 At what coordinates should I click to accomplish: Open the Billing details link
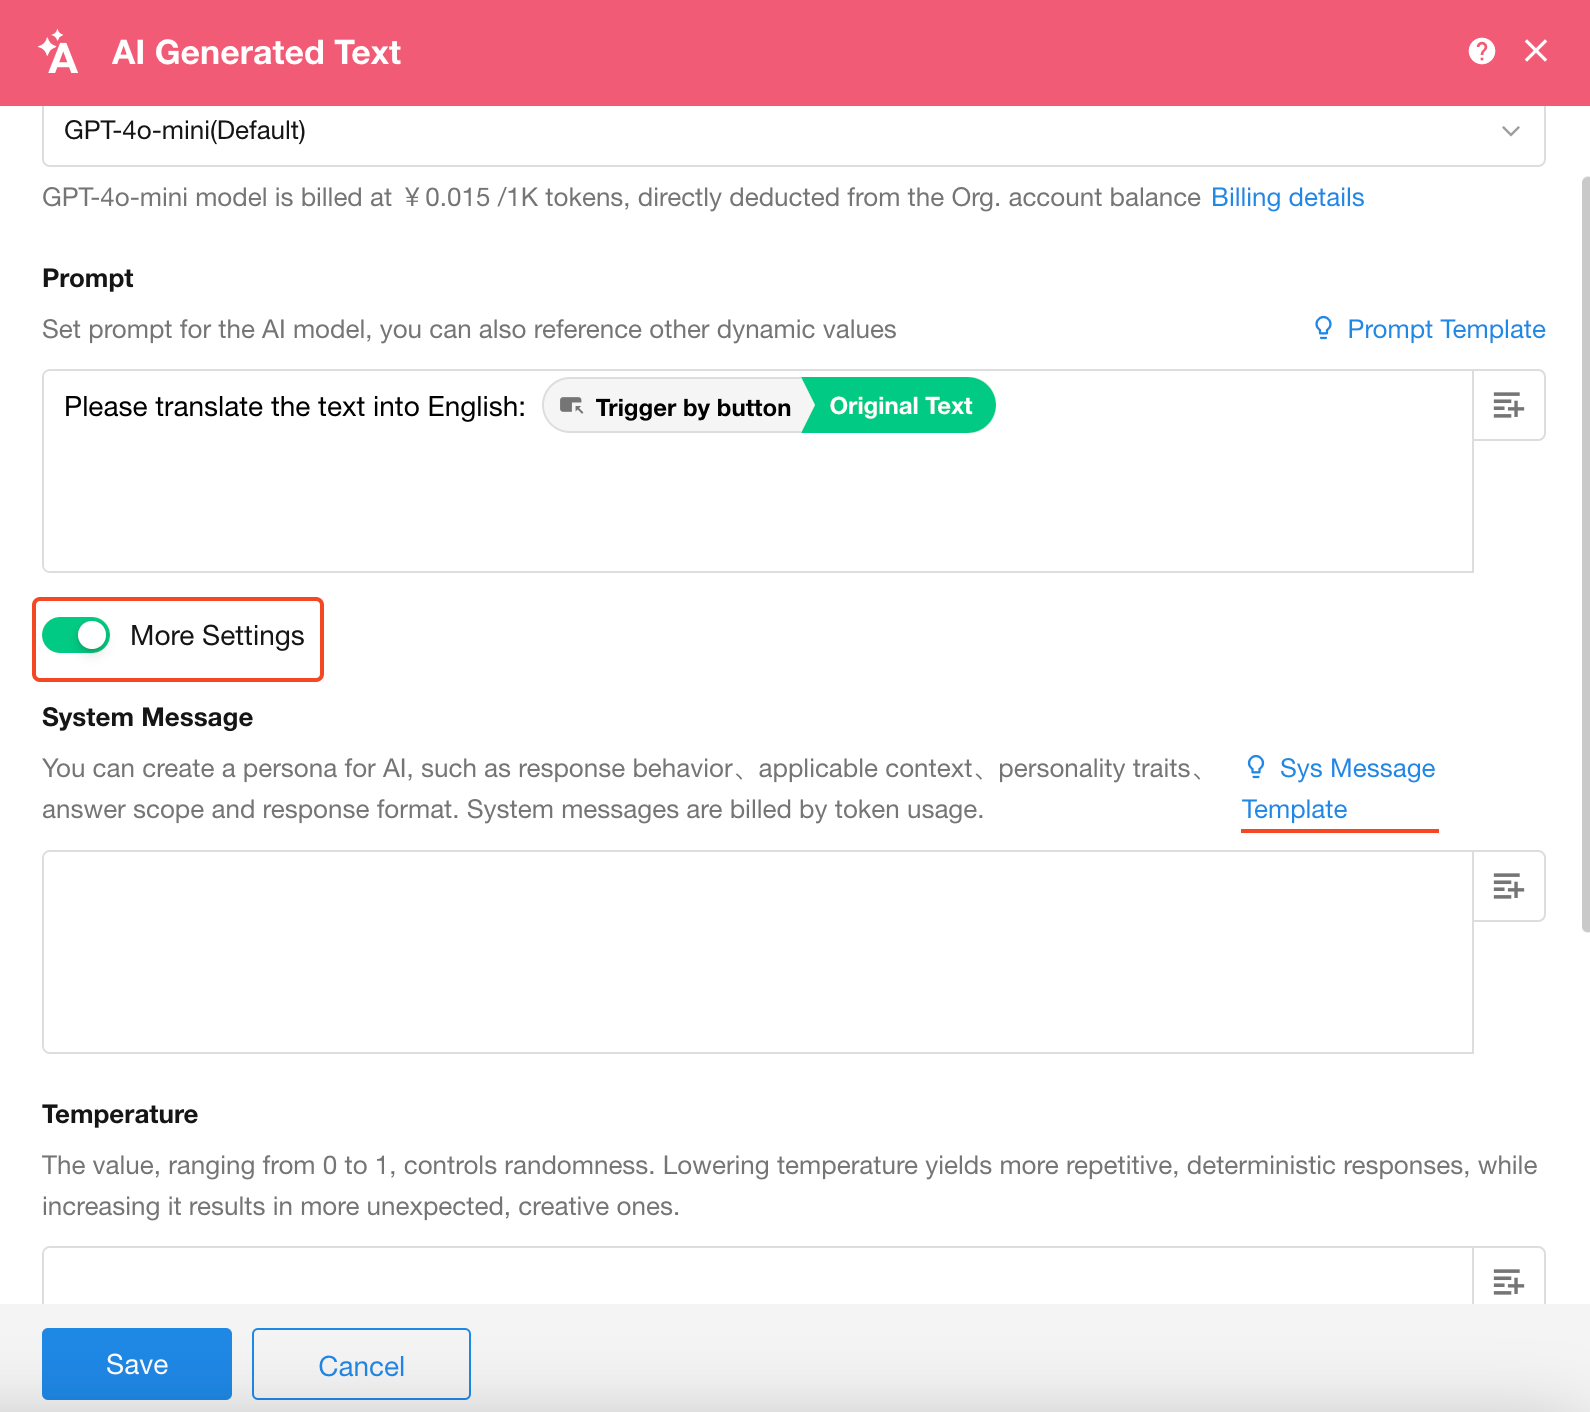(x=1287, y=197)
